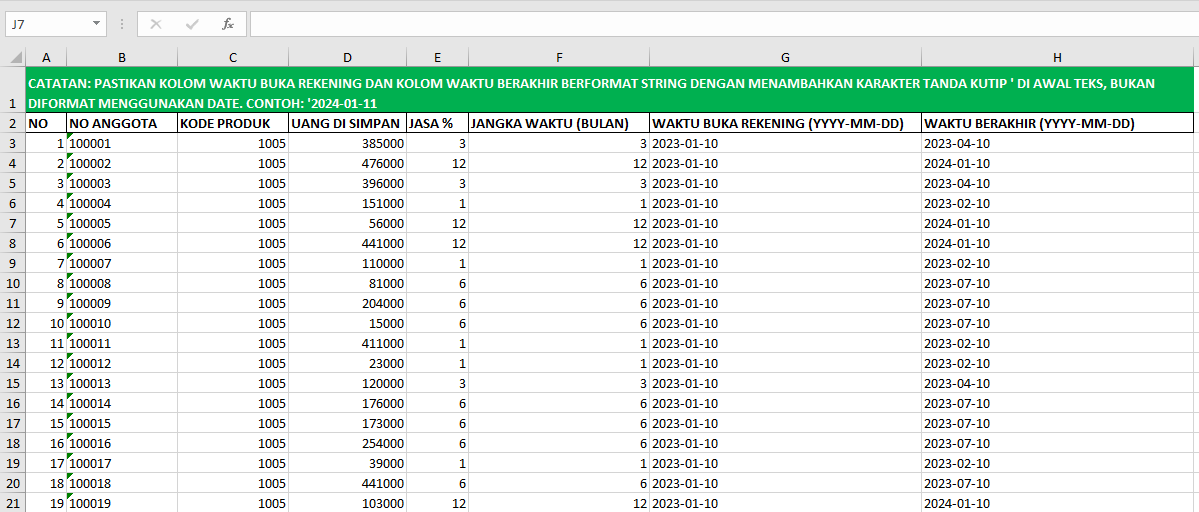Click the Select All corner triangle
This screenshot has width=1199, height=512.
(13, 57)
